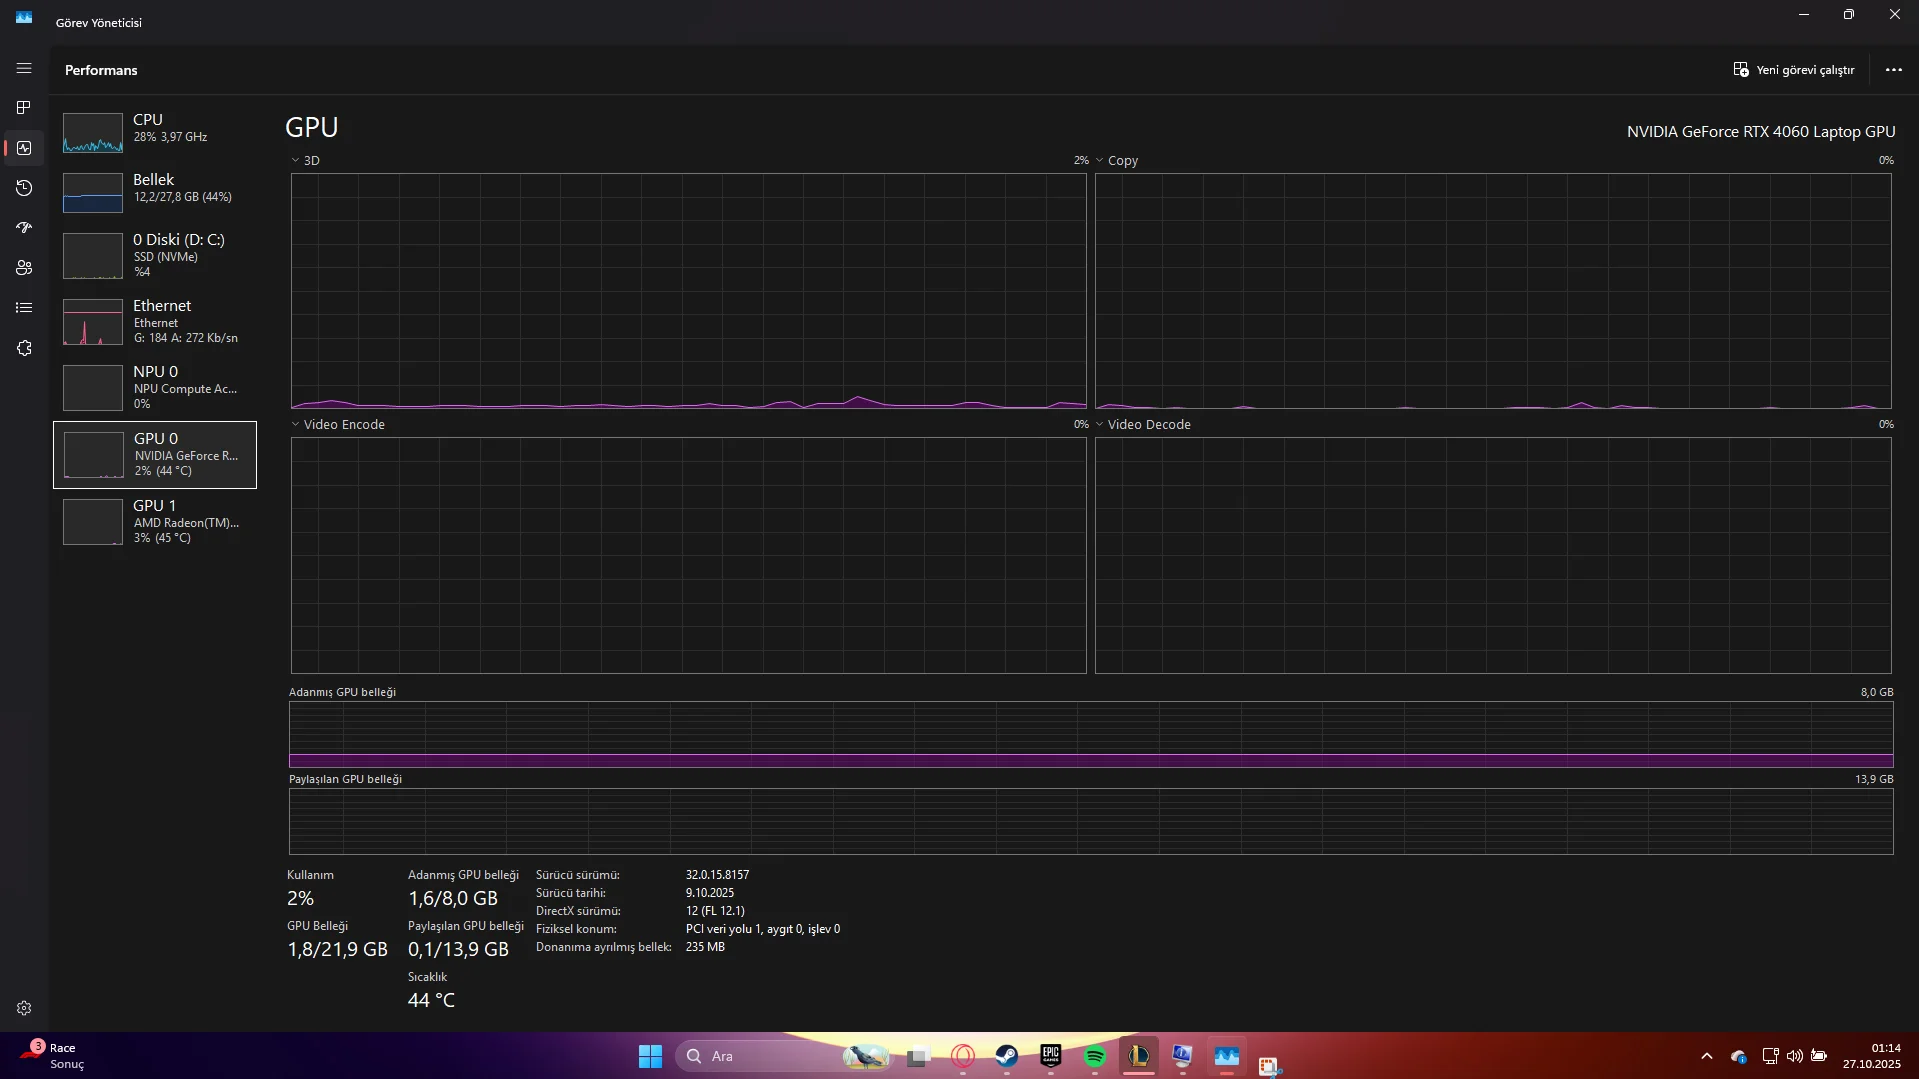Open the clock and date flyout
Image resolution: width=1919 pixels, height=1079 pixels.
1872,1056
